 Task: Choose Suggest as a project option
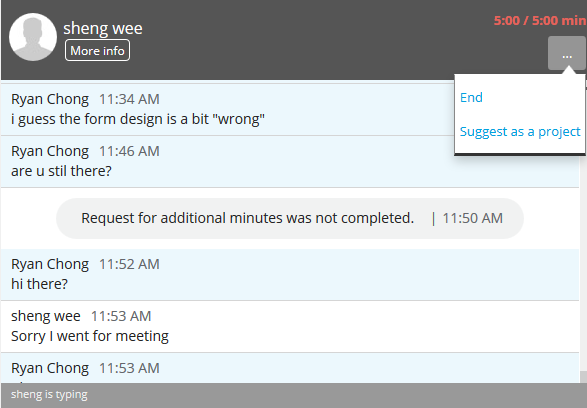pyautogui.click(x=520, y=131)
